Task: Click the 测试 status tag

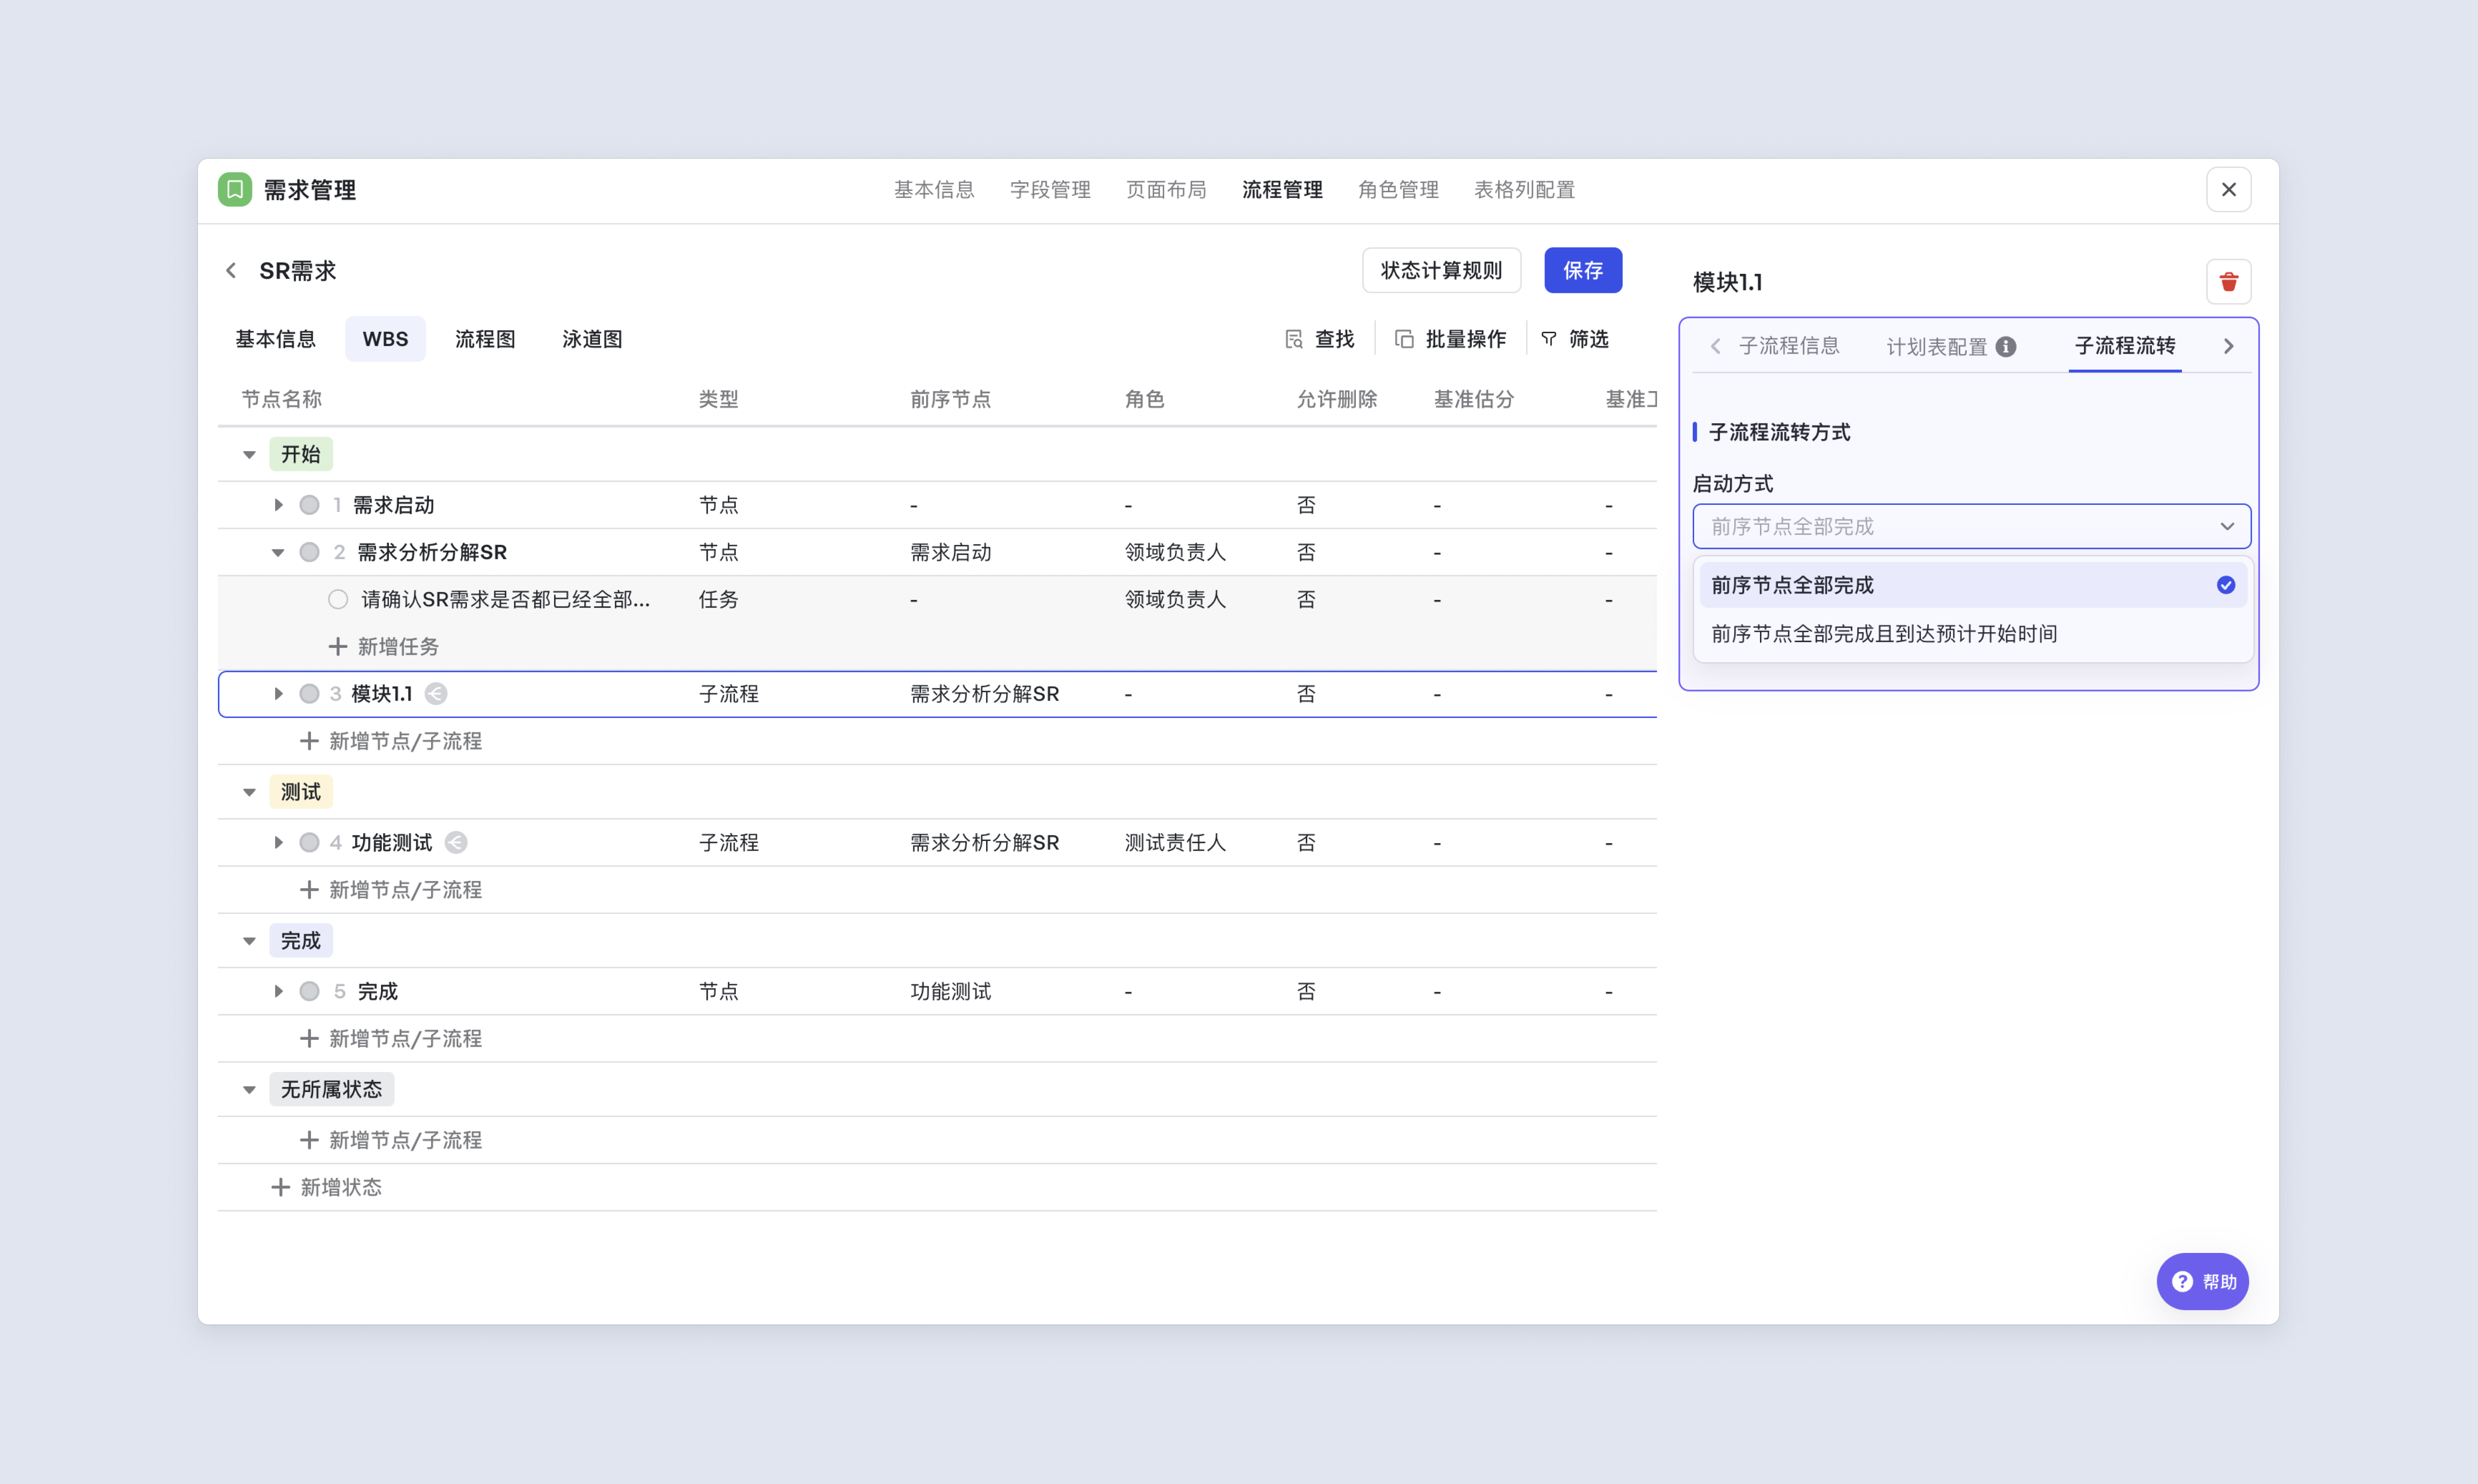Action: click(300, 792)
